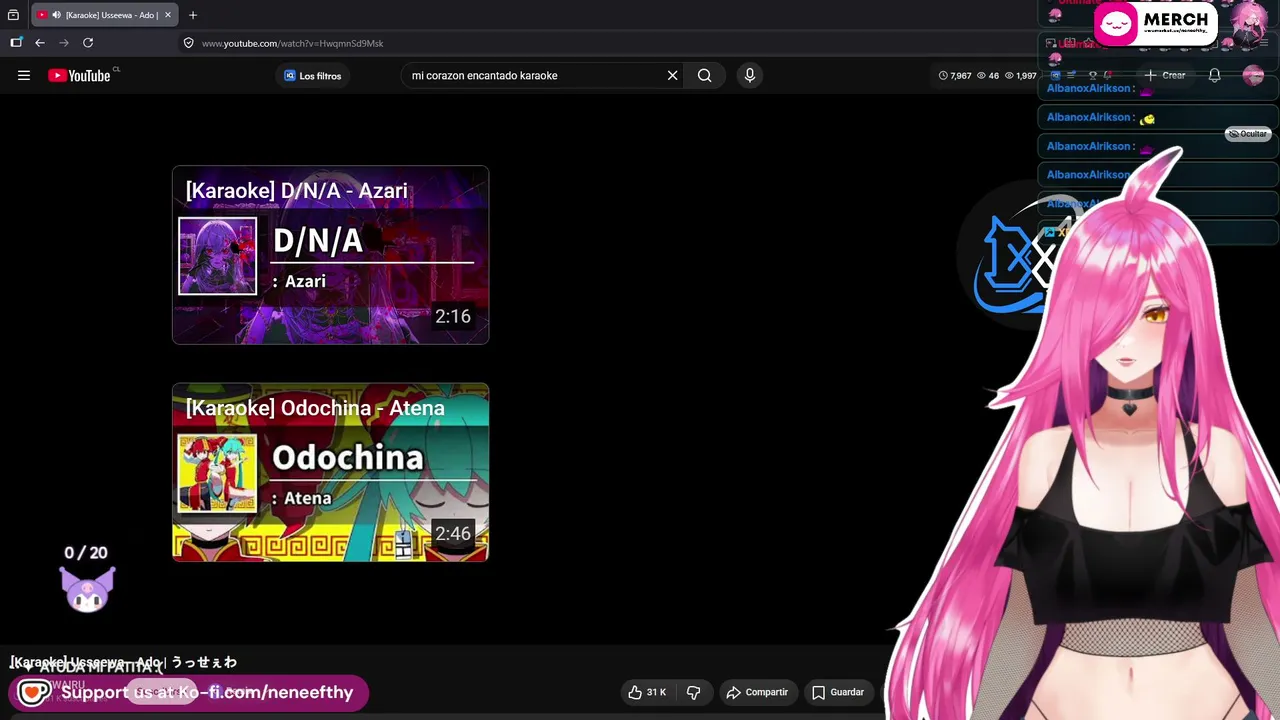
Task: Click the purple Kuromi goal icon
Action: 87,589
